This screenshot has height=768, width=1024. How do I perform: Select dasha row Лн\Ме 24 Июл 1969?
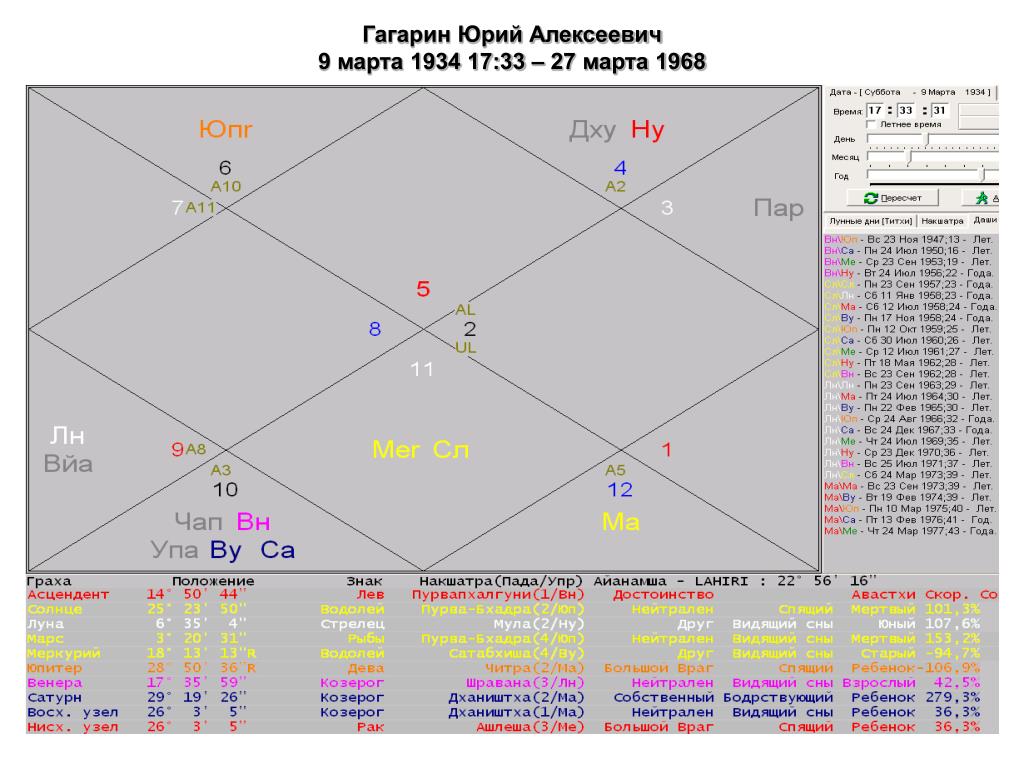point(909,441)
